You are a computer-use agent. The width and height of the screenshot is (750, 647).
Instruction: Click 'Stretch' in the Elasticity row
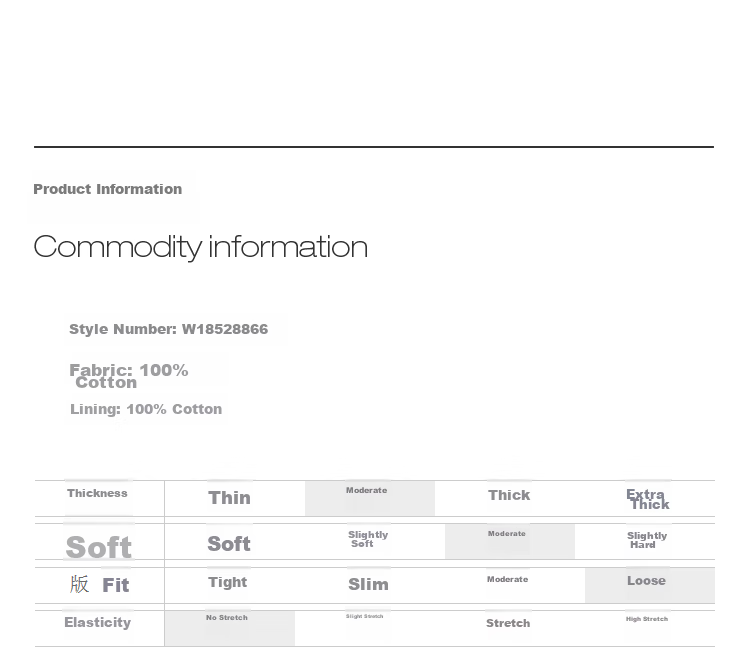click(x=508, y=624)
